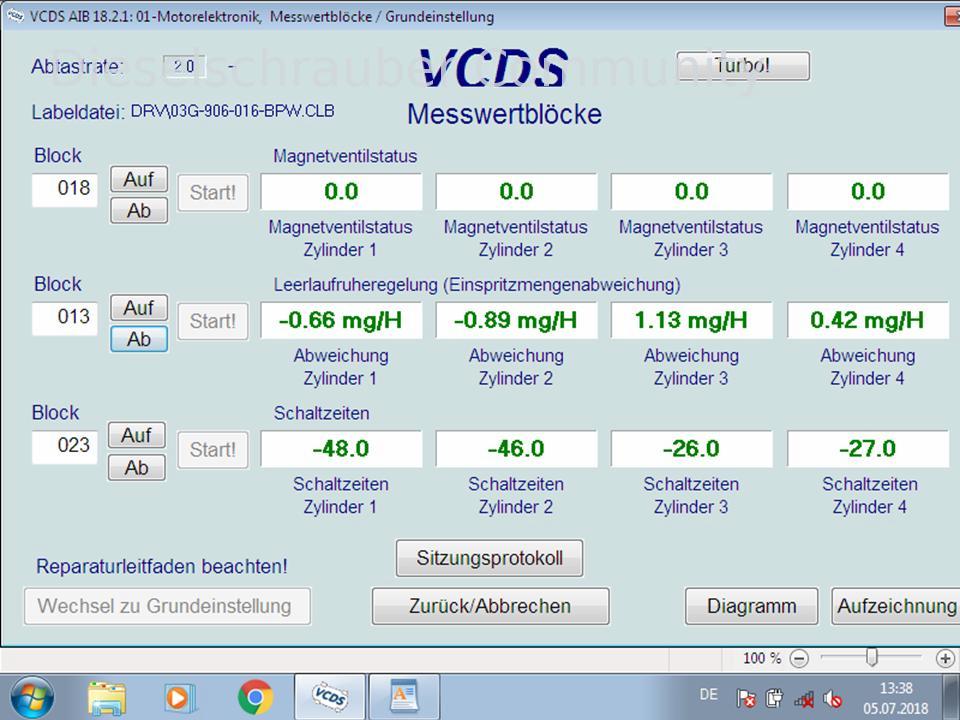This screenshot has width=960, height=720.
Task: Click Start! next to Block 013
Action: click(x=213, y=321)
